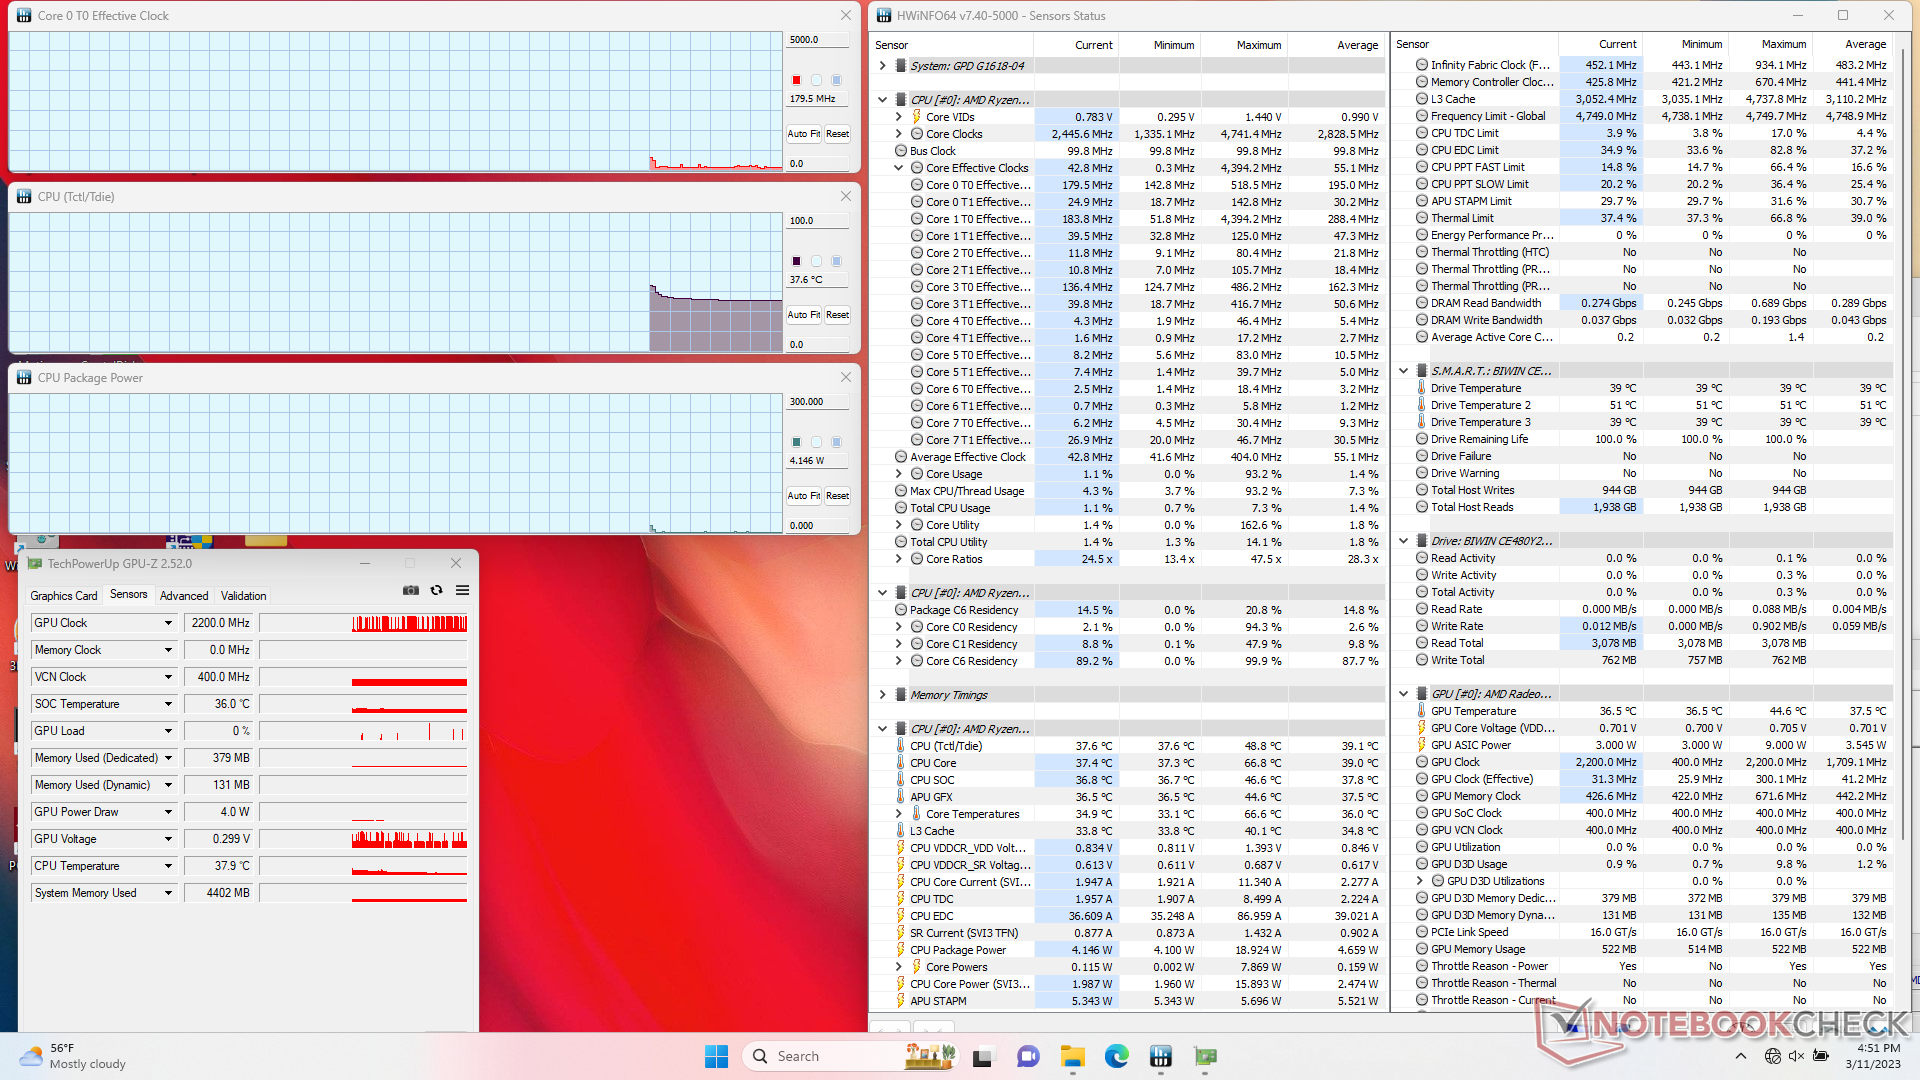Collapse Core Effective Clocks tree
Image resolution: width=1920 pixels, height=1080 pixels.
898,168
